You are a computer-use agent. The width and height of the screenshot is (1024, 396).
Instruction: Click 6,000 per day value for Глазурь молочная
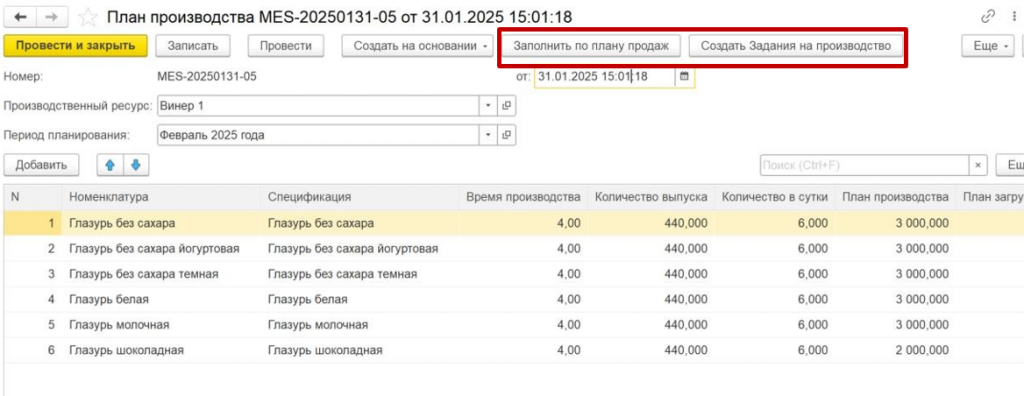(x=813, y=325)
